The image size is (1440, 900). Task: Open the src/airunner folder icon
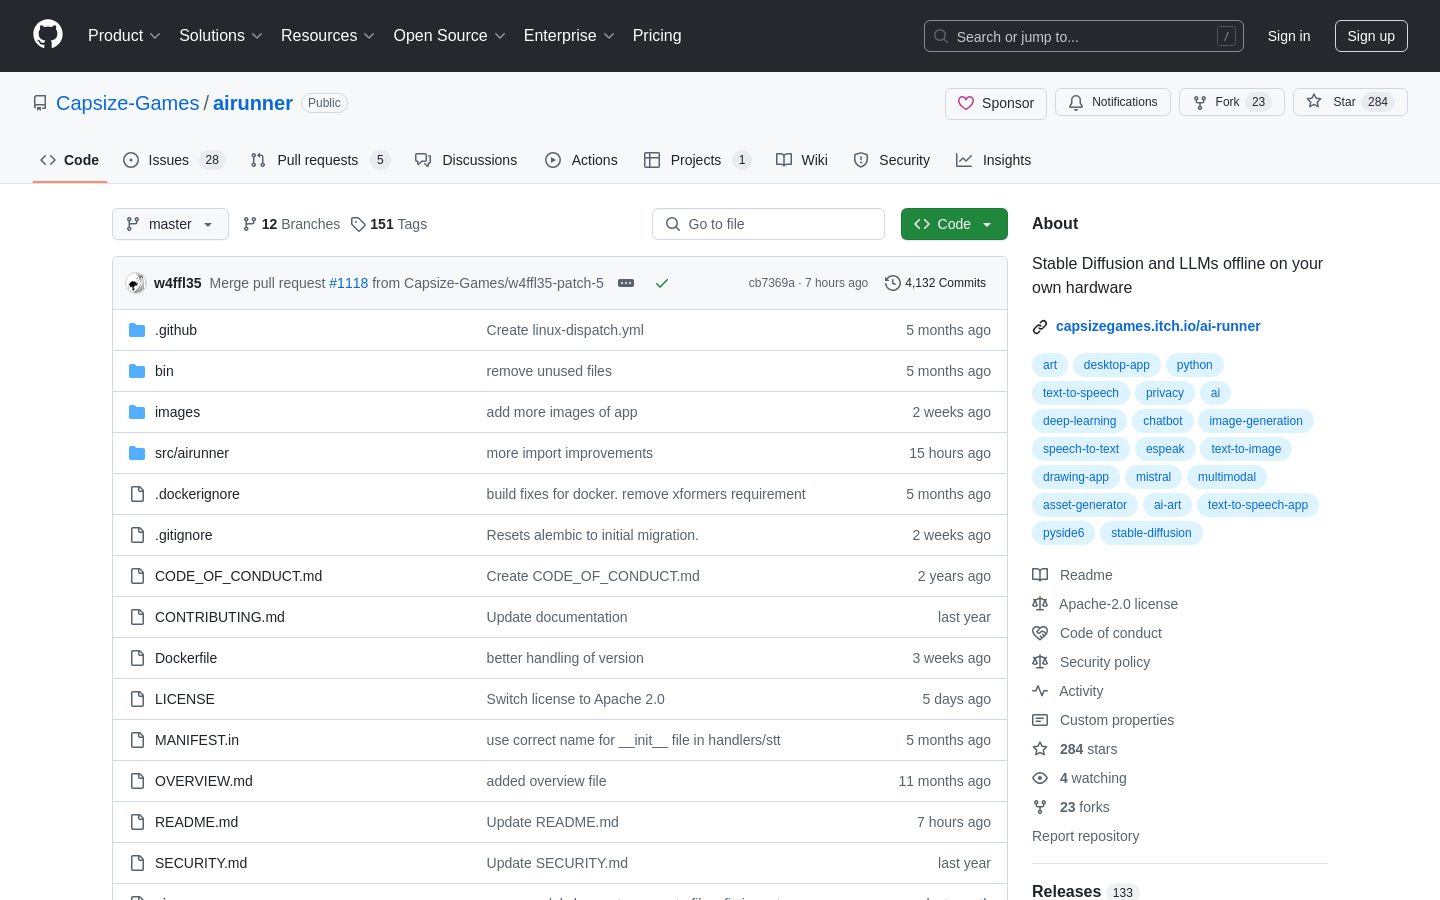137,453
